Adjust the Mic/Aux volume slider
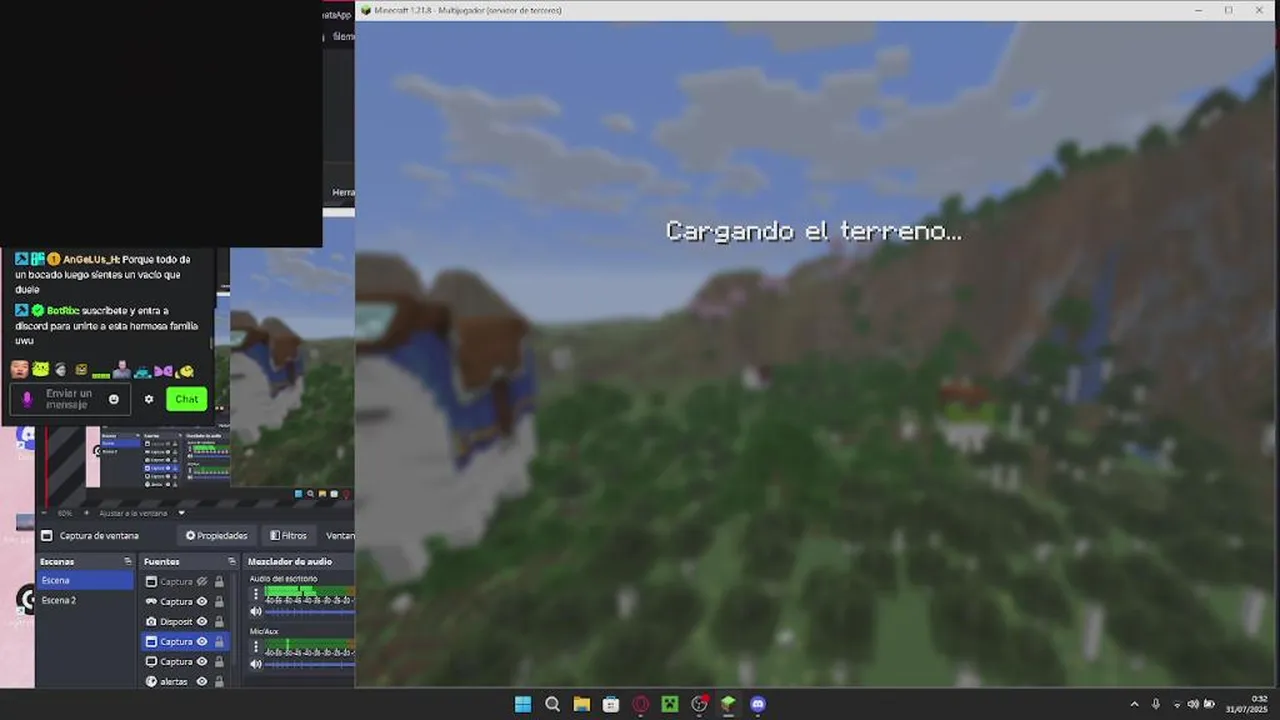 point(309,664)
